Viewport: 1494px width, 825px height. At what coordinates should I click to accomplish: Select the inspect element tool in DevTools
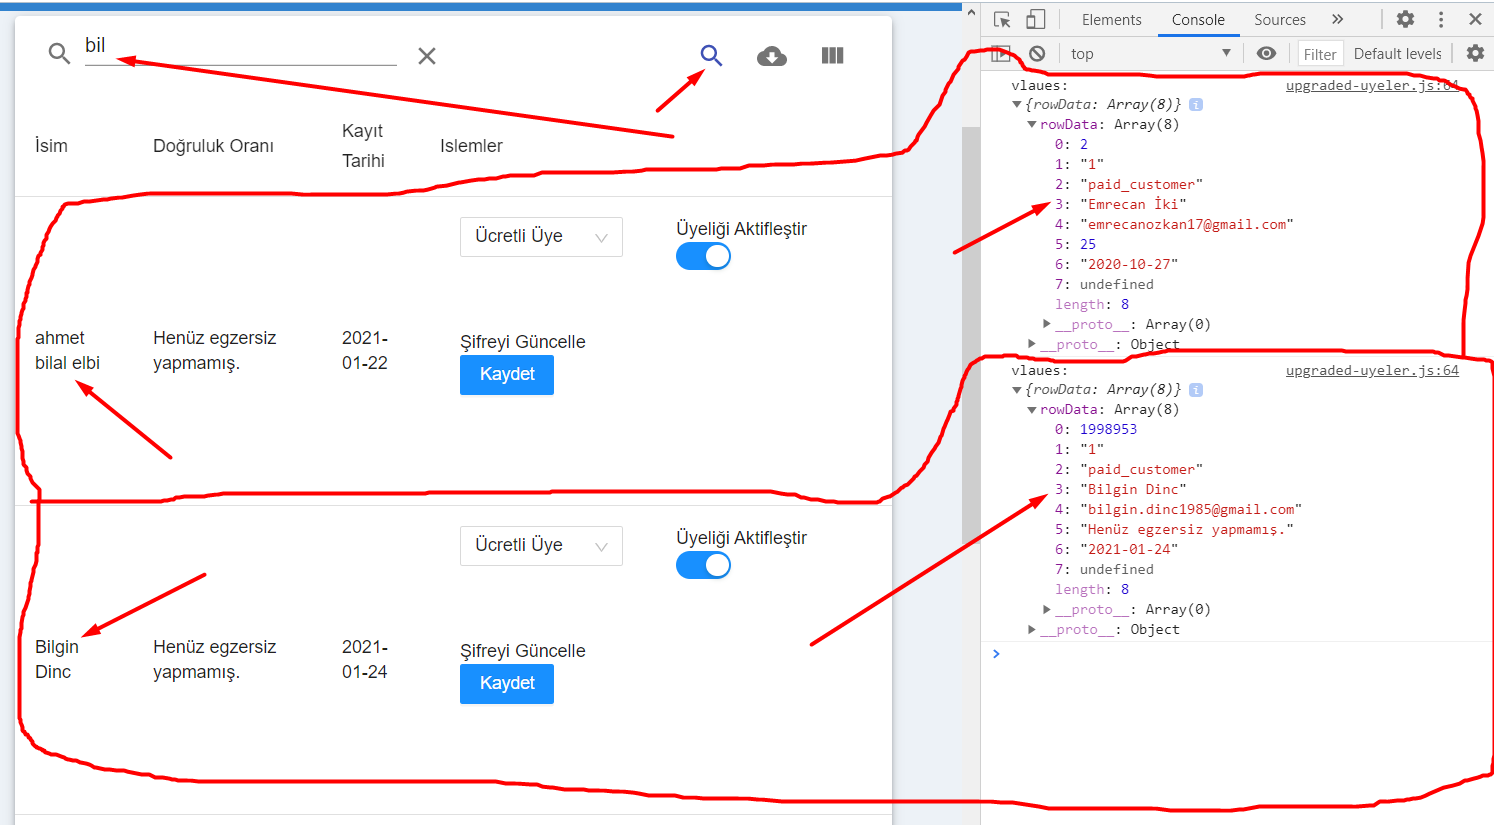1001,19
